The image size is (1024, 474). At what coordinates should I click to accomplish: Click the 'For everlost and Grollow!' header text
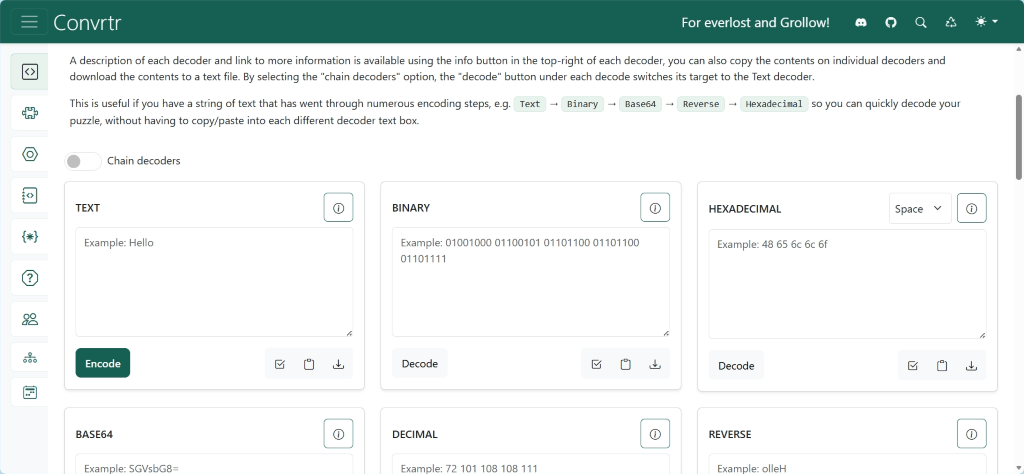756,22
